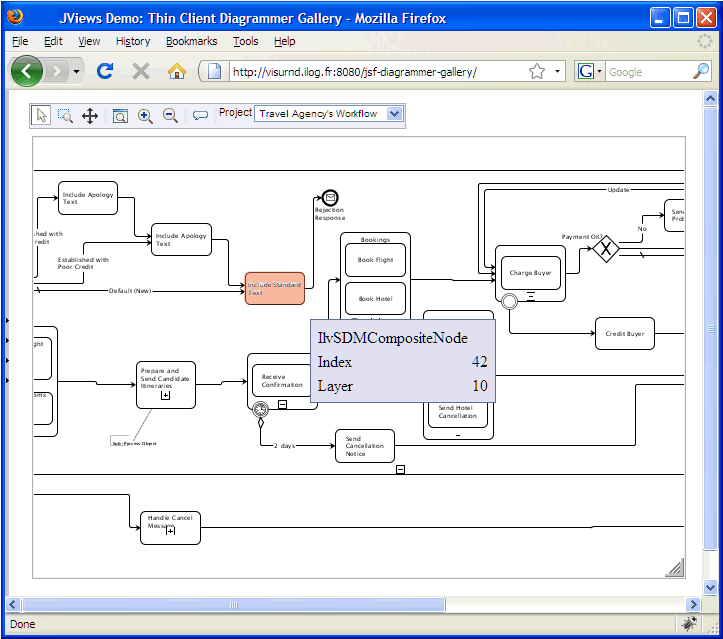Go to the Firefox home page

pos(177,71)
